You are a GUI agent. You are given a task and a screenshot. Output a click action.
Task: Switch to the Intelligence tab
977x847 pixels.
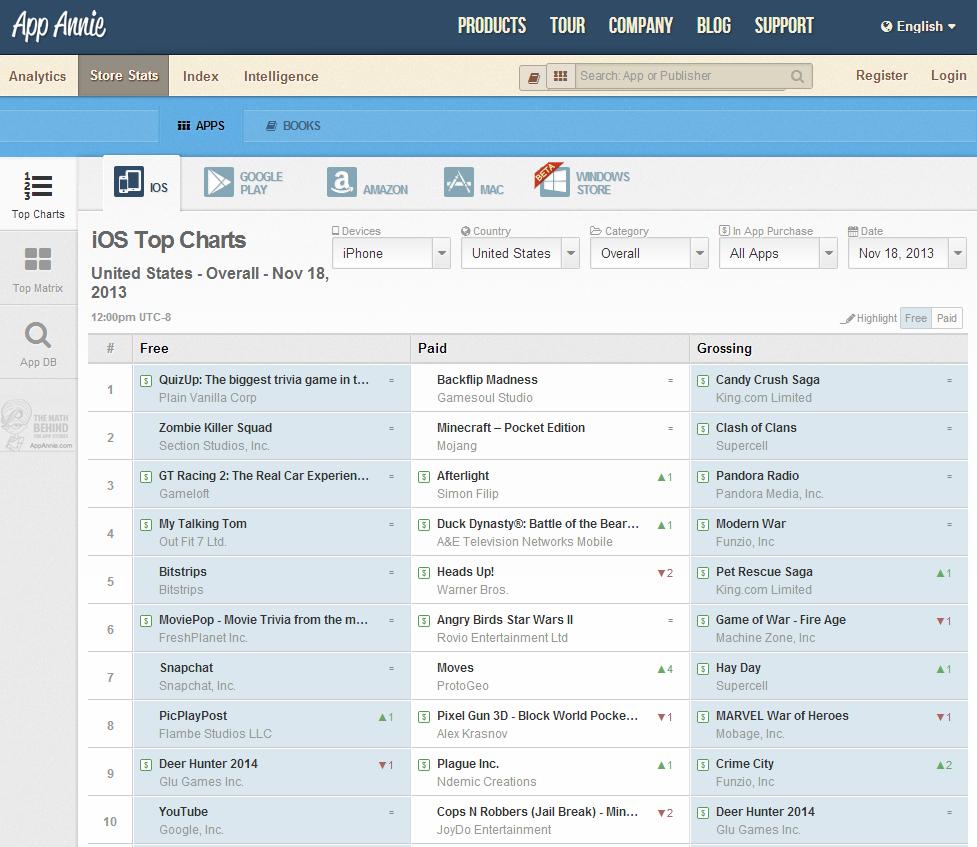point(281,76)
